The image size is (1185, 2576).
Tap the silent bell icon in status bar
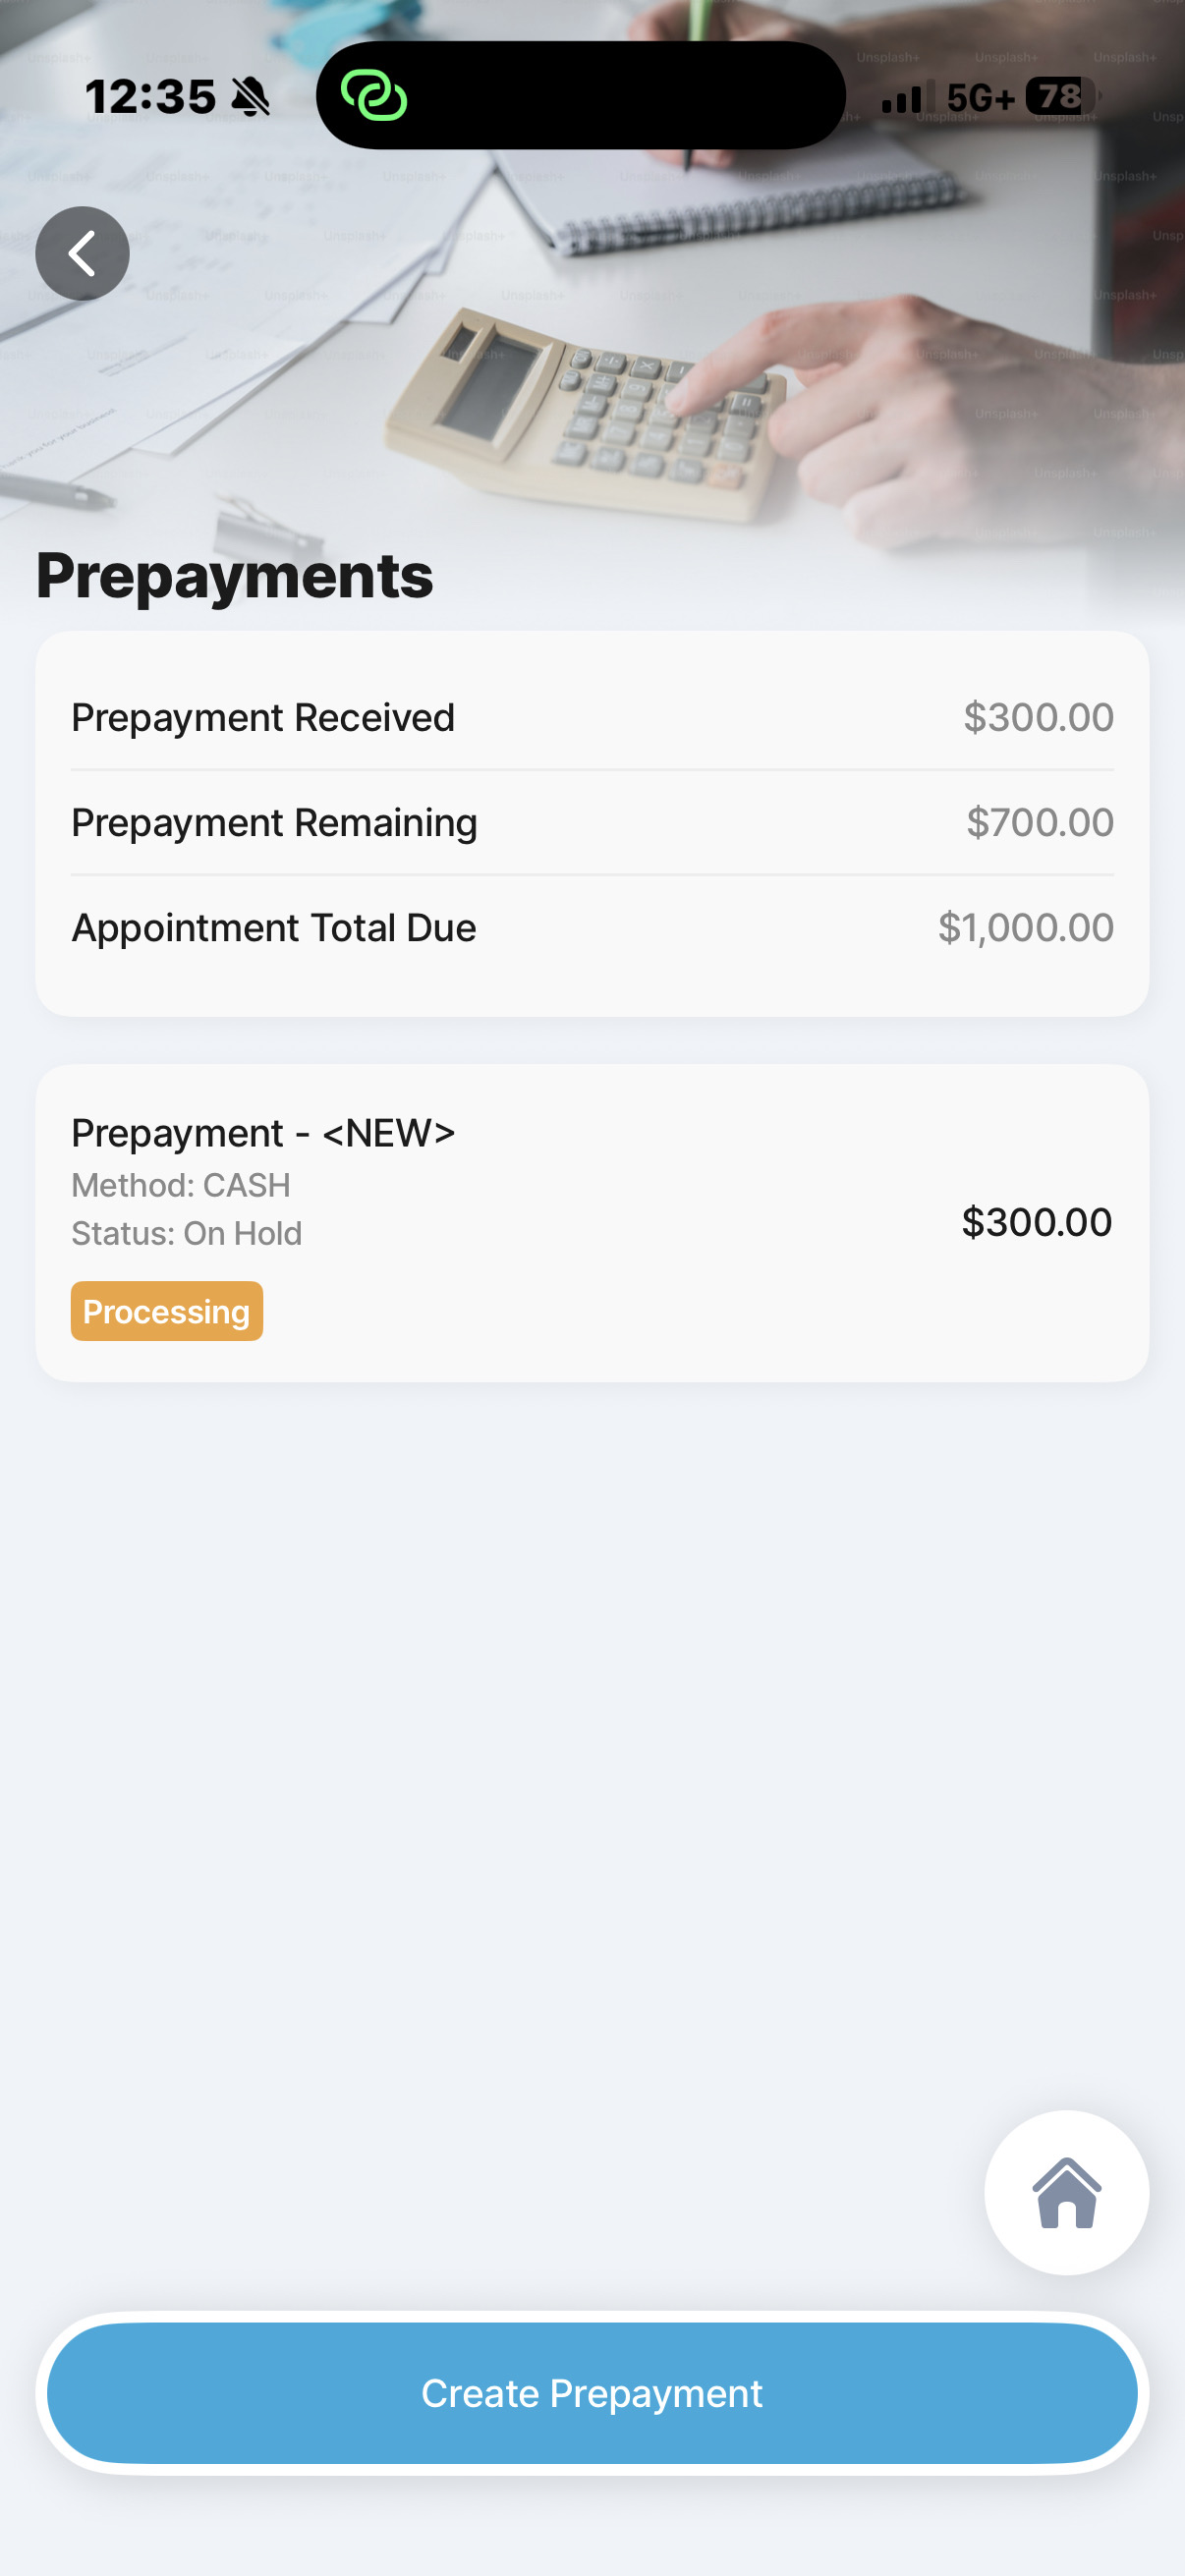click(x=250, y=98)
